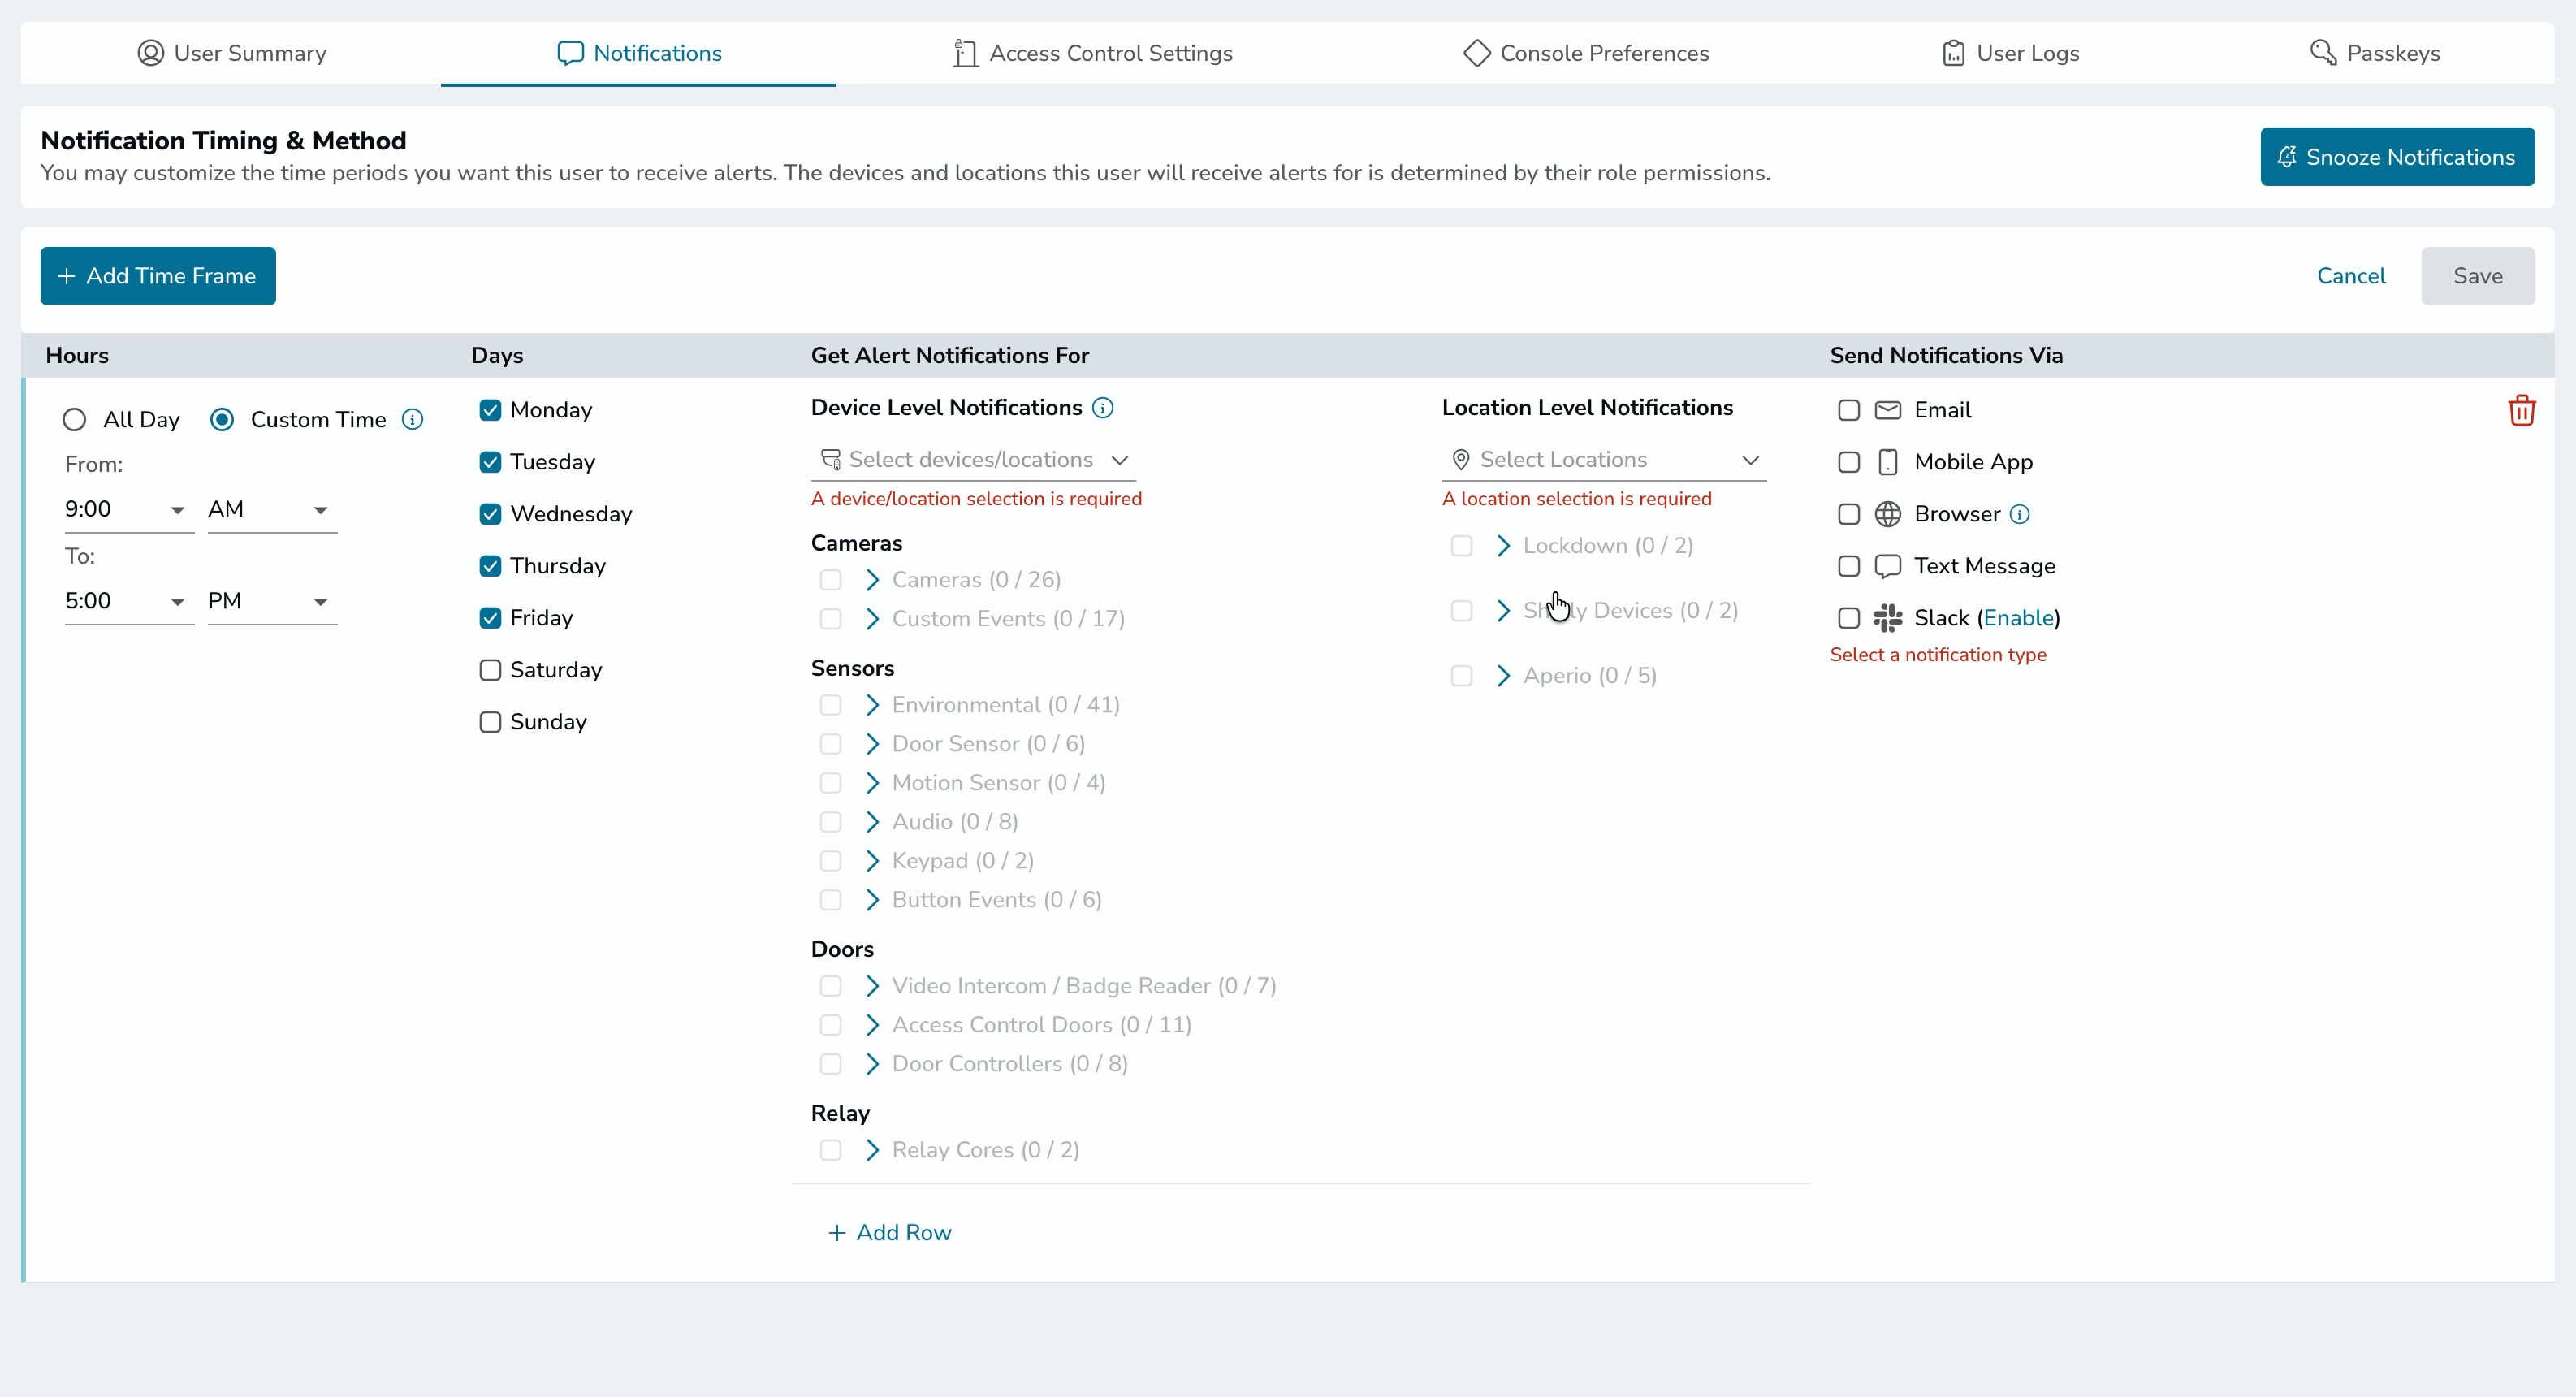Click the Save button

coord(2477,276)
